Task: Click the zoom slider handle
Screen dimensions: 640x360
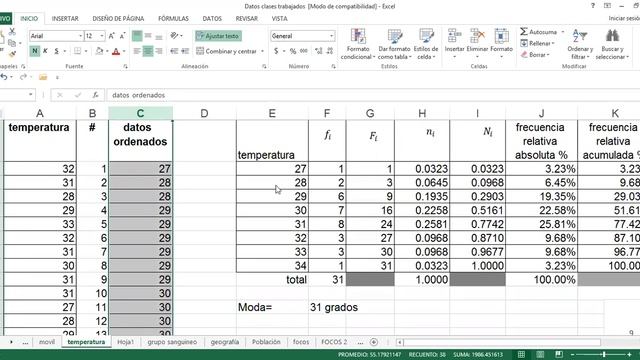Action: pos(604,354)
